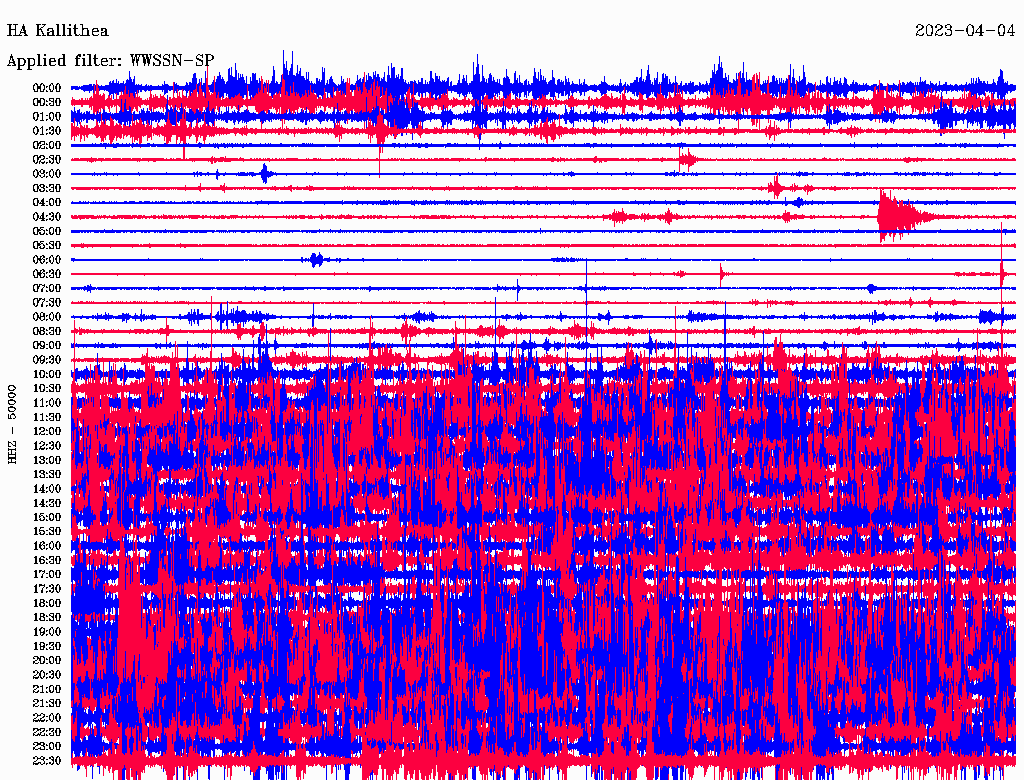Click the 'Applied filter: WWSSN-SP' text
Screen dimensions: 1024x780
pyautogui.click(x=110, y=61)
